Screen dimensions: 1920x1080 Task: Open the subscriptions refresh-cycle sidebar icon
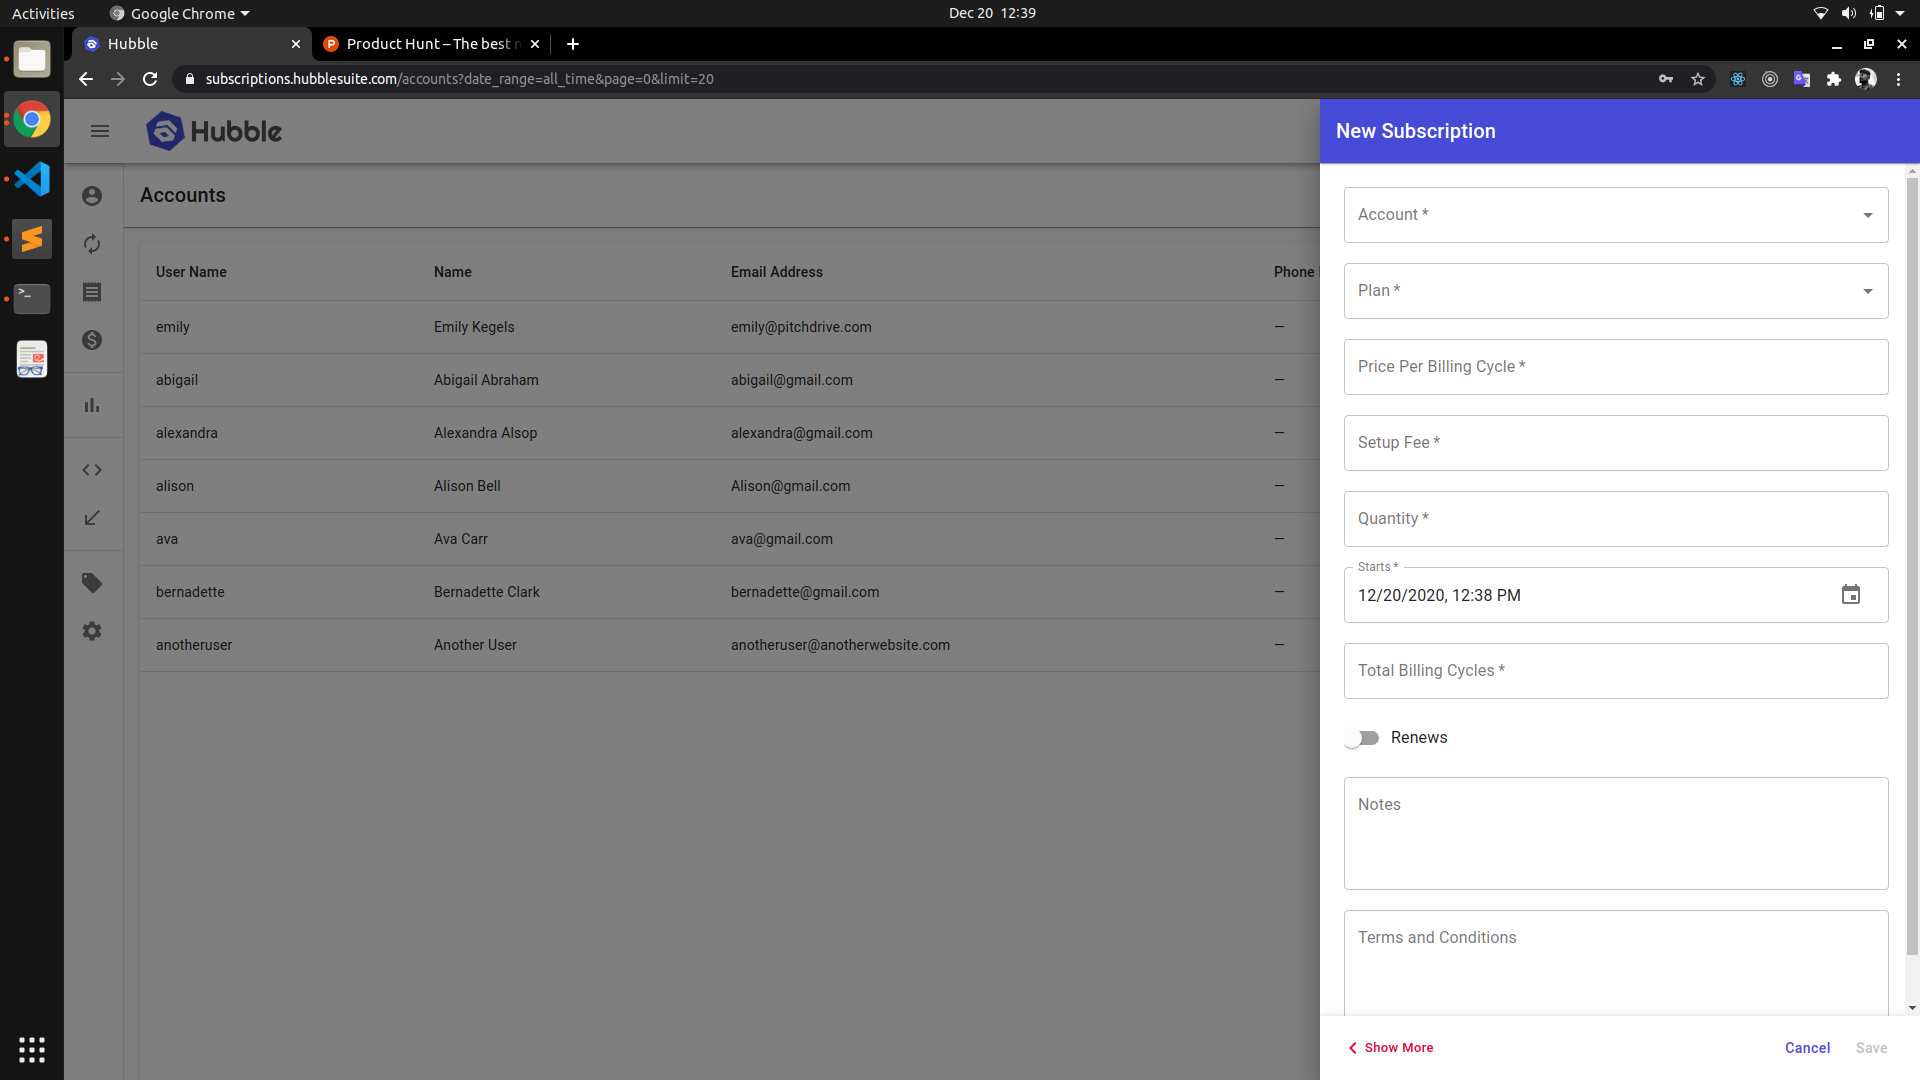click(x=92, y=244)
